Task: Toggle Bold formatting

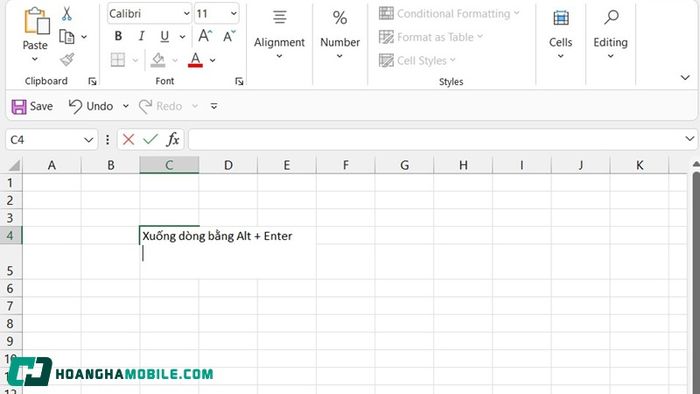Action: coord(118,36)
